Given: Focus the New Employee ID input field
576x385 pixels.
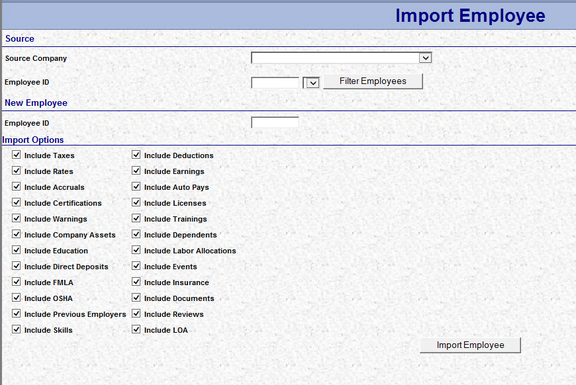Looking at the screenshot, I should tap(275, 123).
